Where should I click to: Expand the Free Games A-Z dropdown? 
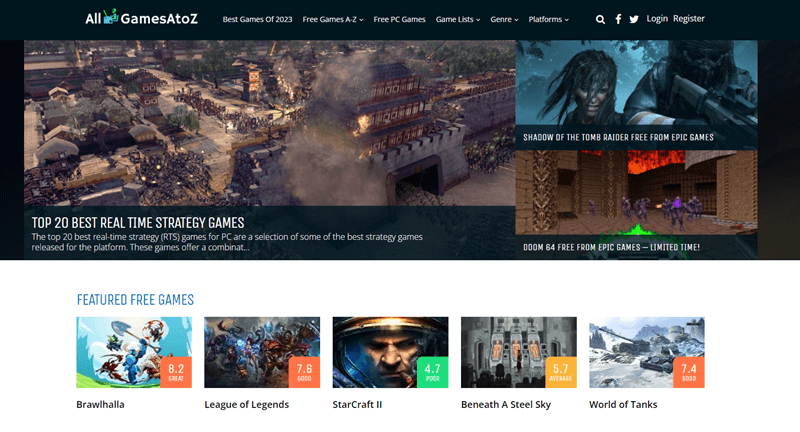point(333,19)
